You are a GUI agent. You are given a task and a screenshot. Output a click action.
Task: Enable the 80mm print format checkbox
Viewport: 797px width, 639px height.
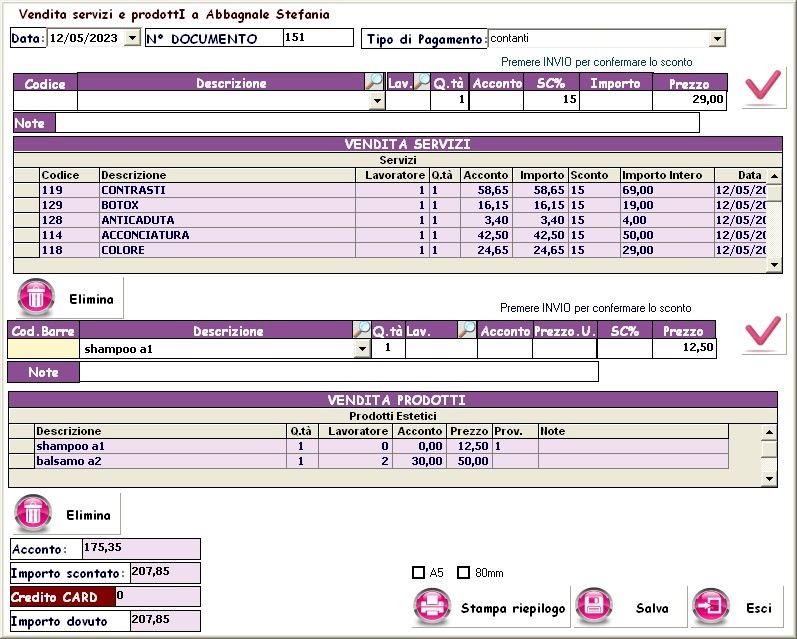point(463,573)
